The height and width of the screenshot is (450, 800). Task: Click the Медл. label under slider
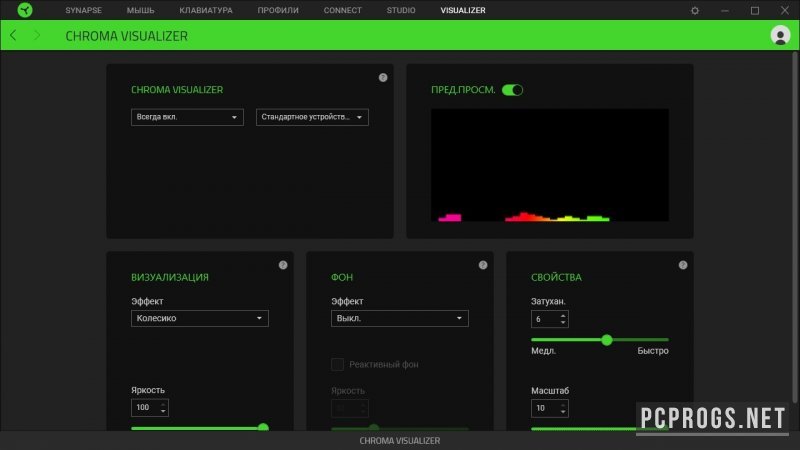pyautogui.click(x=543, y=351)
